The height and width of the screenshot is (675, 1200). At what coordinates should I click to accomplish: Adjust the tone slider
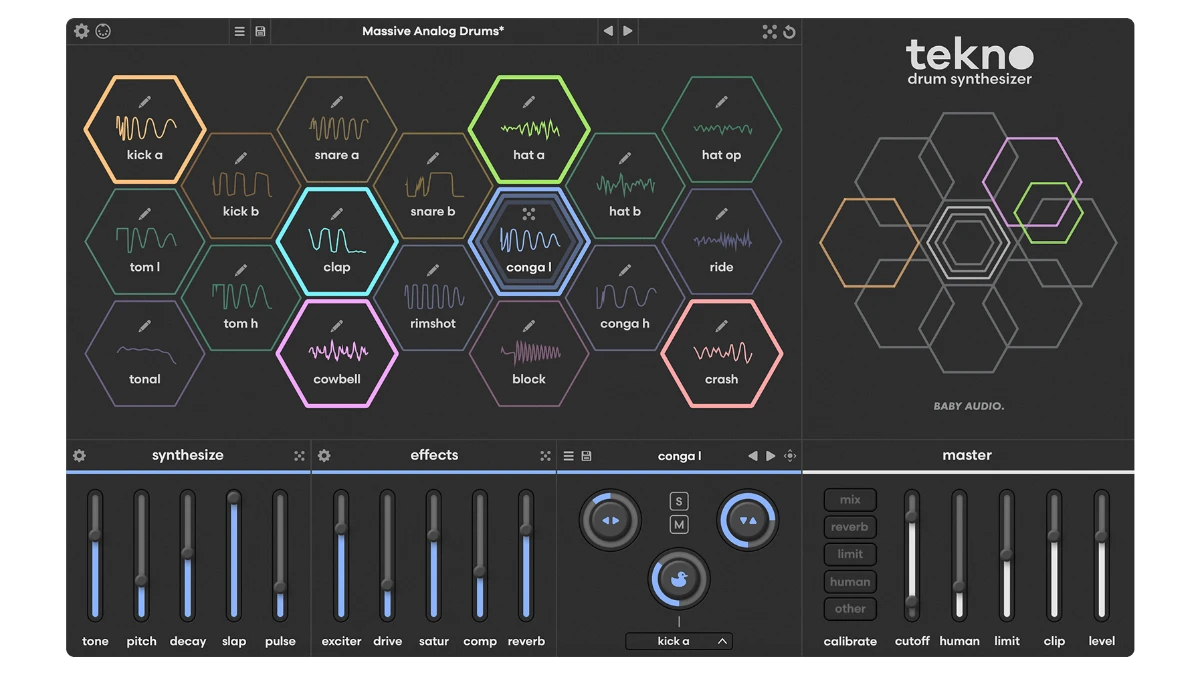(x=95, y=555)
